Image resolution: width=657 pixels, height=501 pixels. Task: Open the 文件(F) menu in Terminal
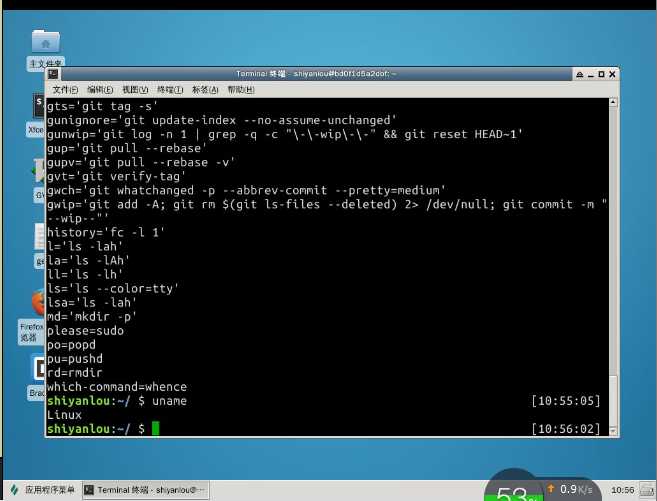[x=65, y=90]
